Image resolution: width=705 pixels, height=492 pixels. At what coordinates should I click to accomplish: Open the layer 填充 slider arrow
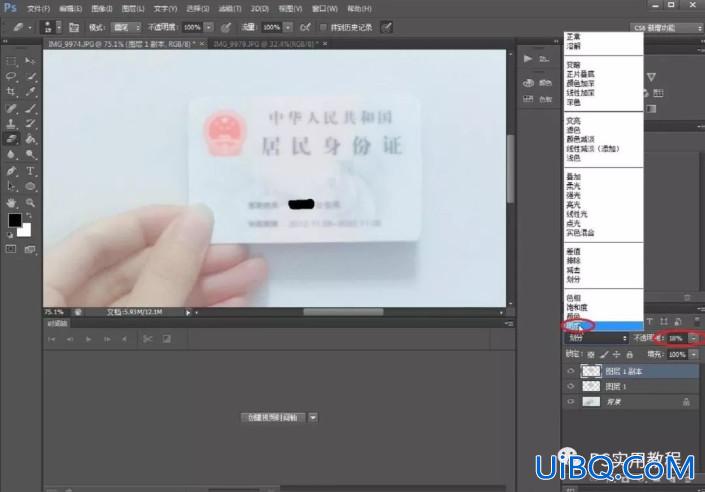694,354
